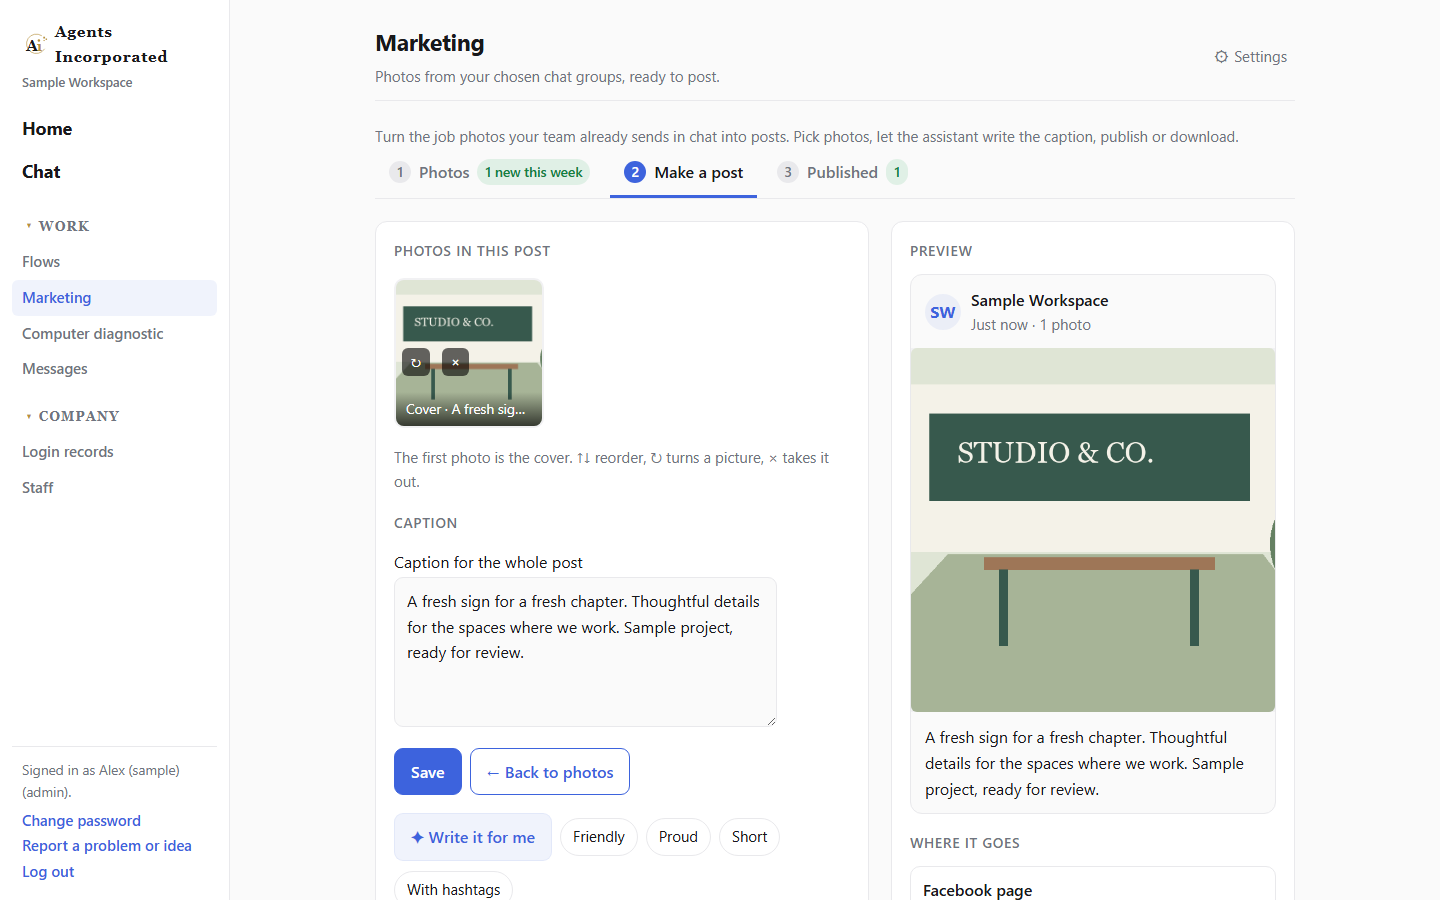Click the Log out link
The image size is (1440, 900).
pyautogui.click(x=48, y=872)
